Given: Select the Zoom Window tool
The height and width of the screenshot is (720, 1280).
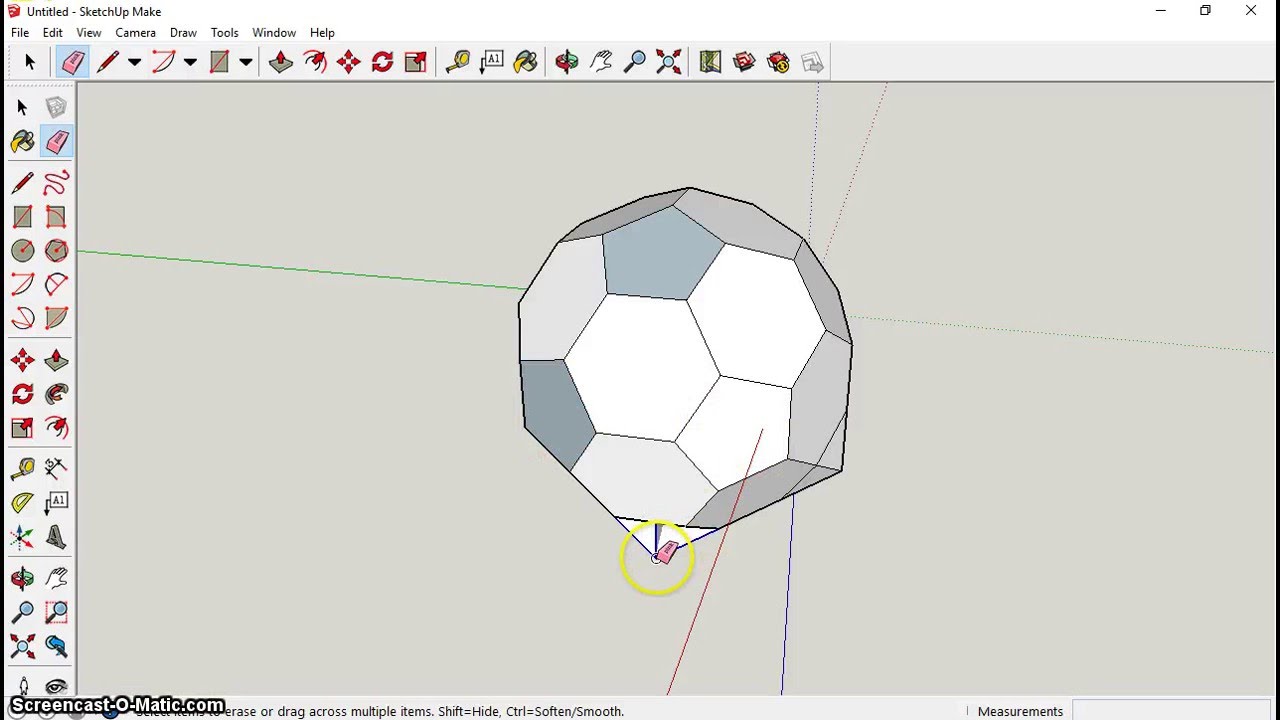Looking at the screenshot, I should [56, 611].
